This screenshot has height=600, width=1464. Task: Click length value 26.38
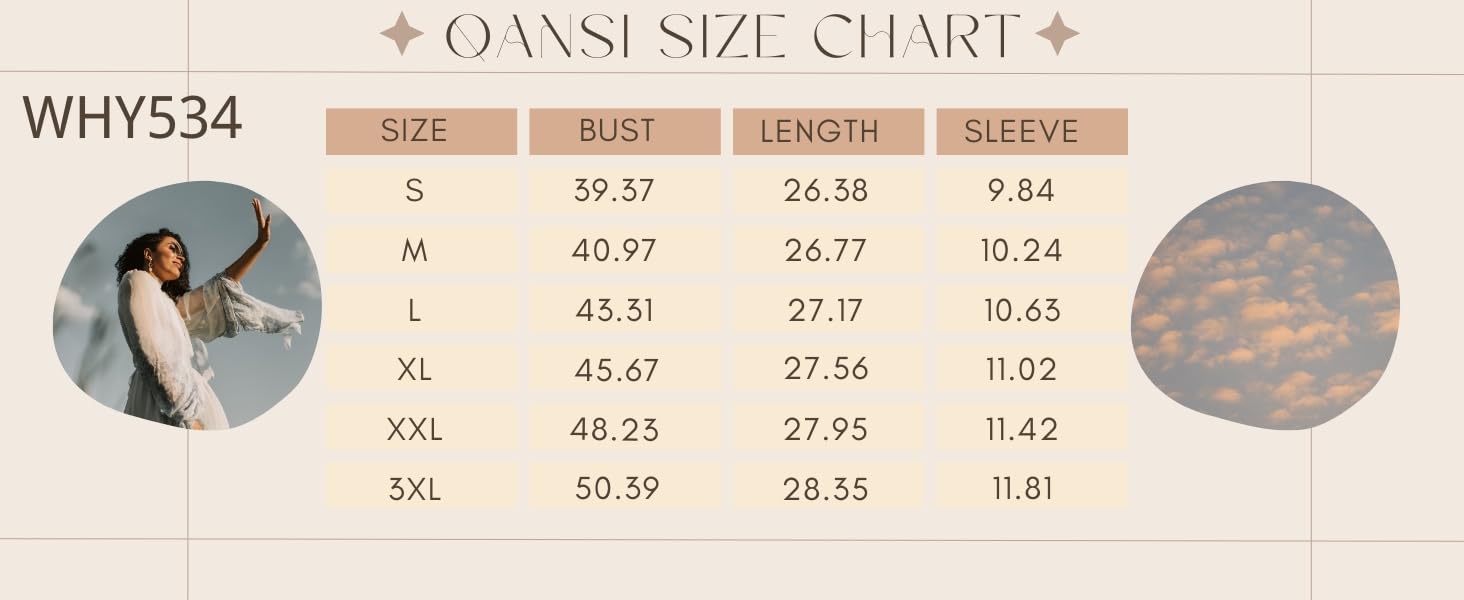(x=828, y=190)
